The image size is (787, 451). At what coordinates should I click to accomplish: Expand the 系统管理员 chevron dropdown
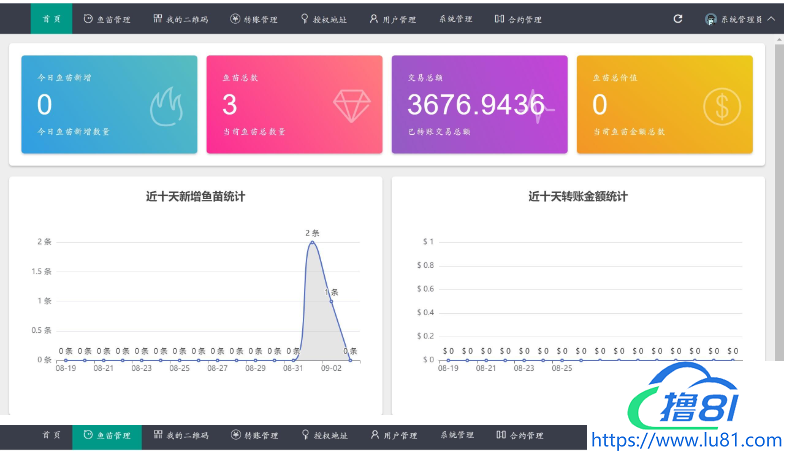(x=771, y=19)
